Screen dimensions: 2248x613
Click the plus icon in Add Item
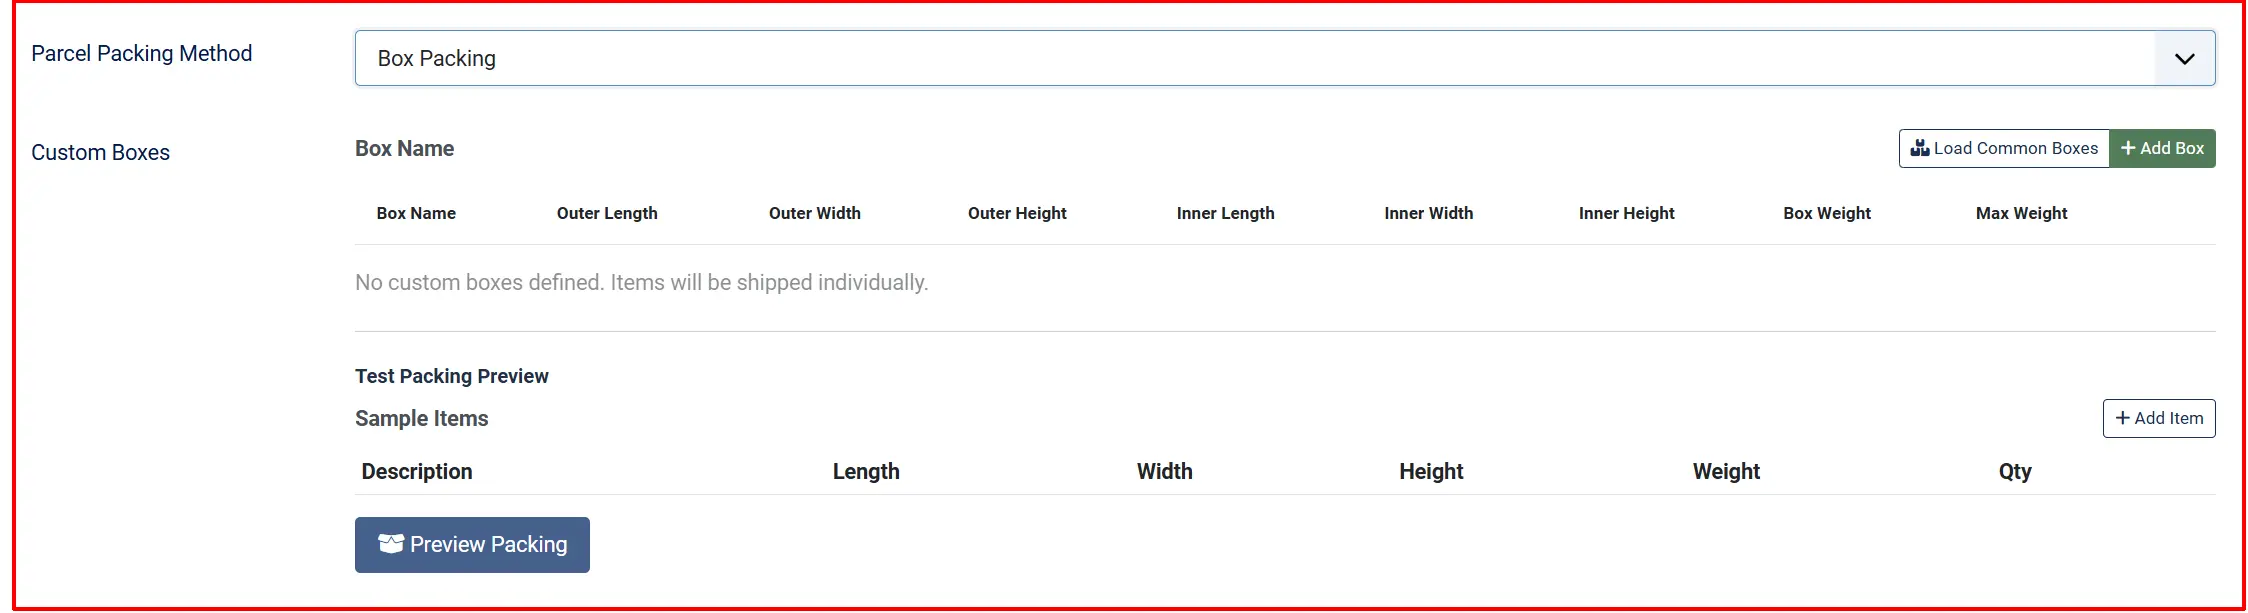(2123, 418)
